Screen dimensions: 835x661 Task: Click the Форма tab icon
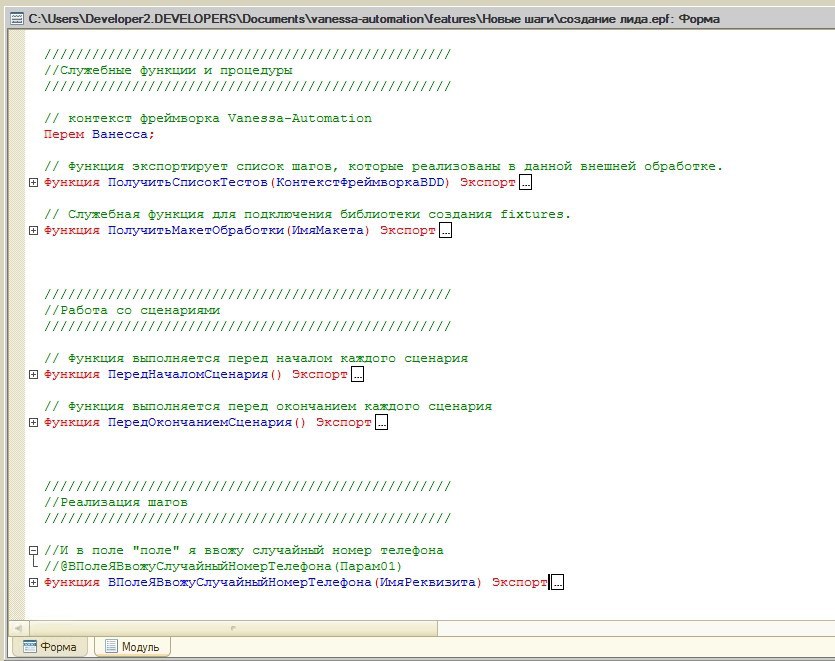pyautogui.click(x=30, y=647)
